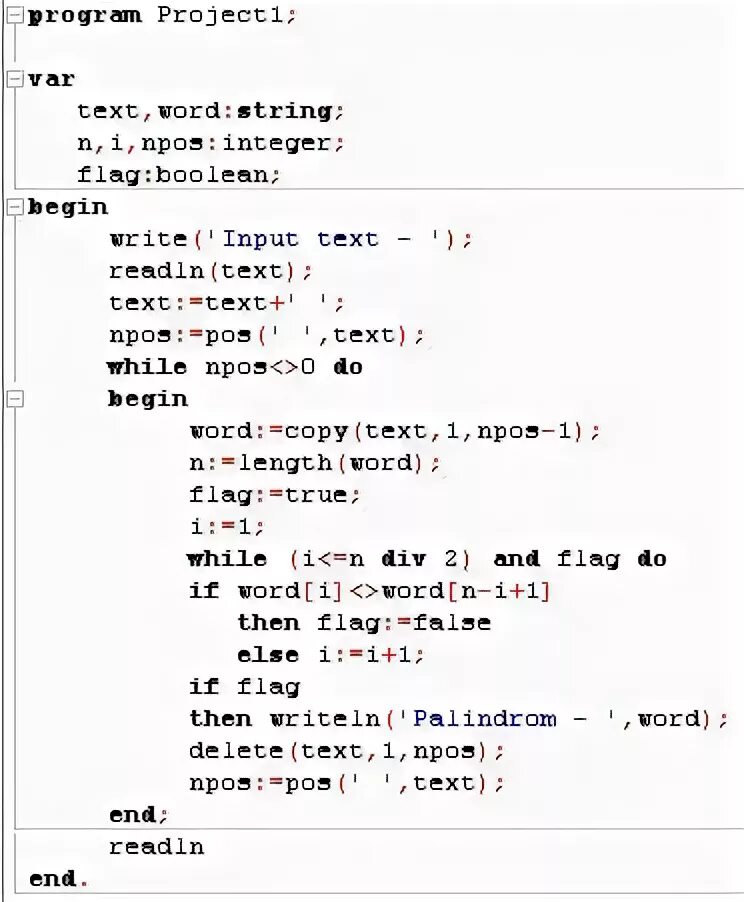Click the 'n:=length(word);' line
Screen dimensions: 744x902
click(315, 463)
